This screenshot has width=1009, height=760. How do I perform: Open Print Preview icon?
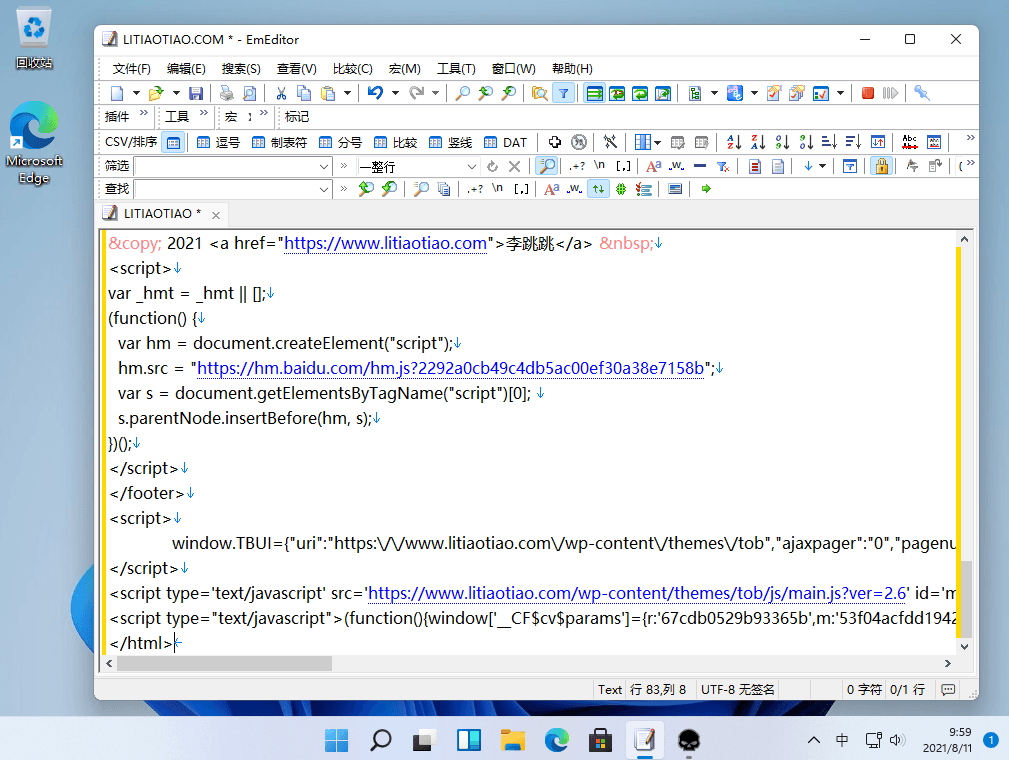250,93
